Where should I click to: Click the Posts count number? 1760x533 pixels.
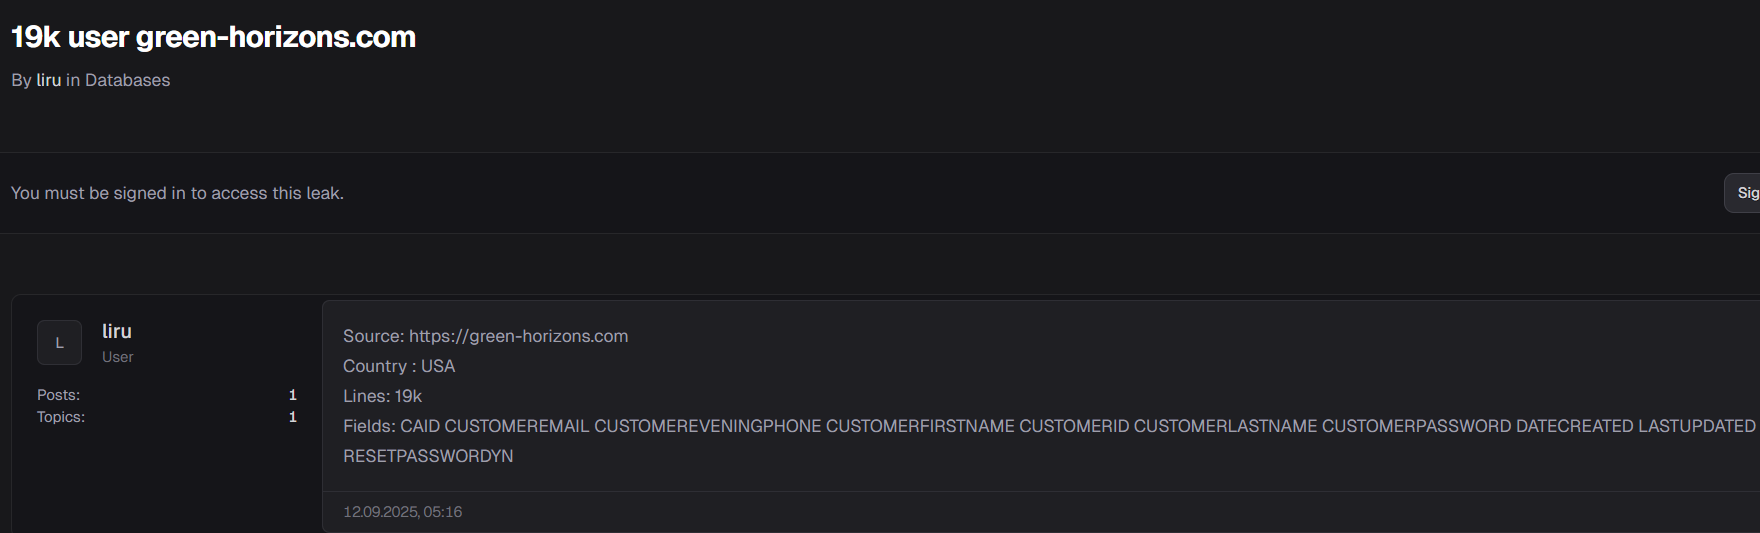[293, 395]
